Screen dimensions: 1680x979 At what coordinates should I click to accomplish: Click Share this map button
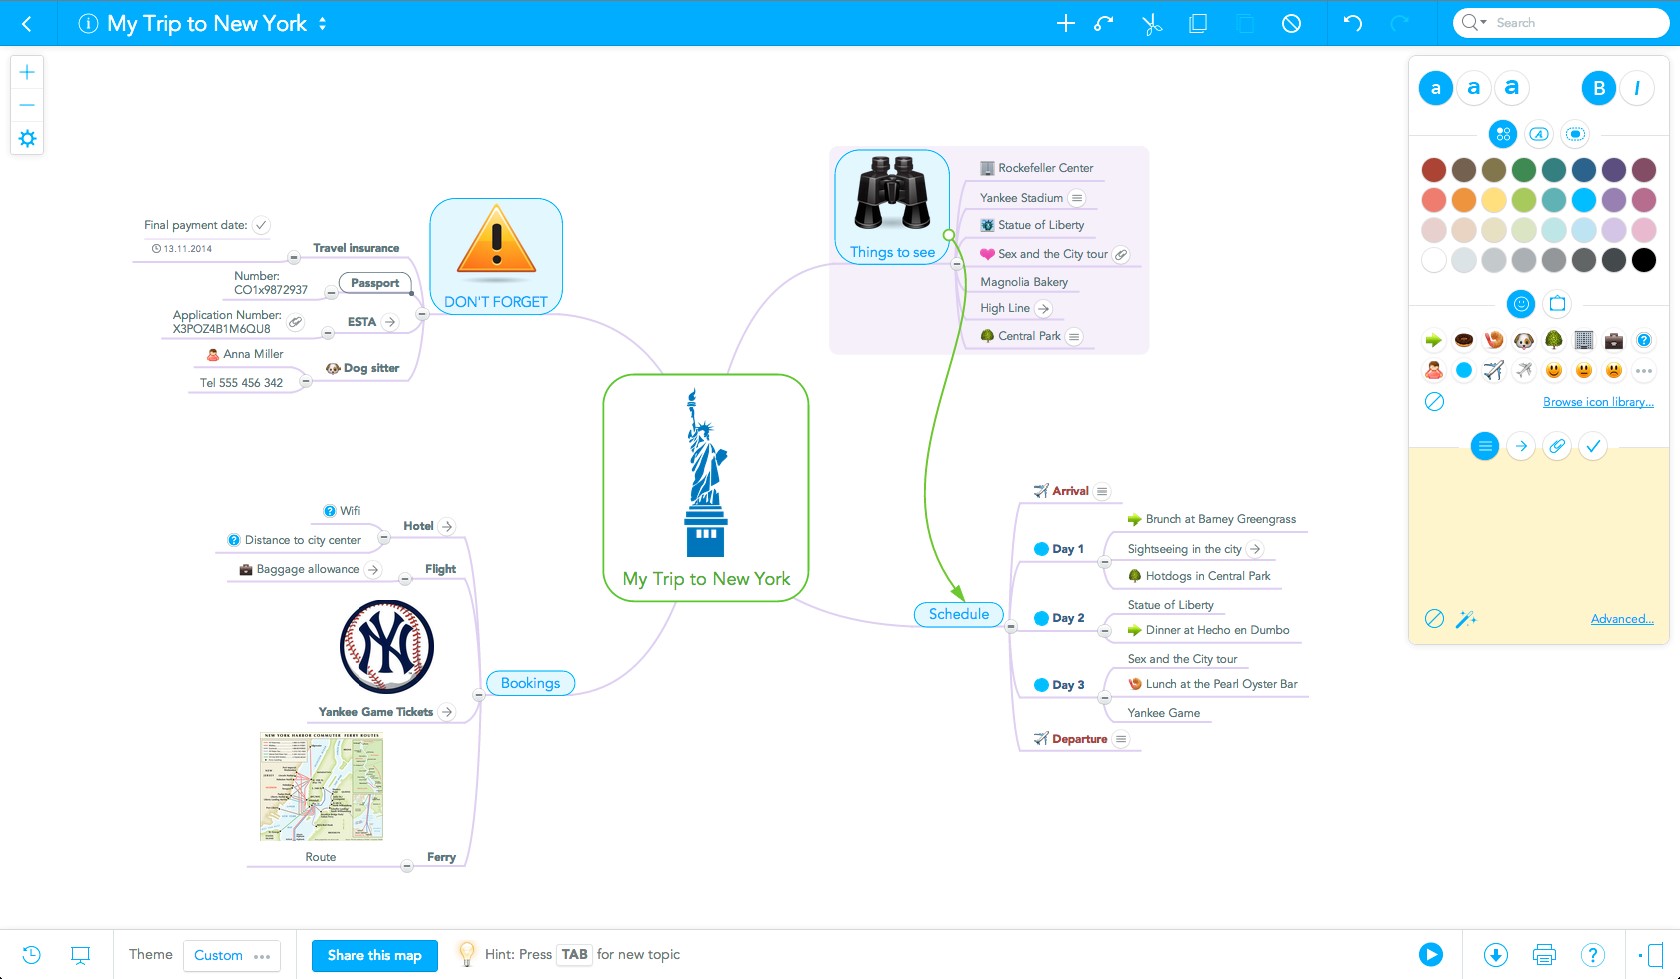click(374, 955)
